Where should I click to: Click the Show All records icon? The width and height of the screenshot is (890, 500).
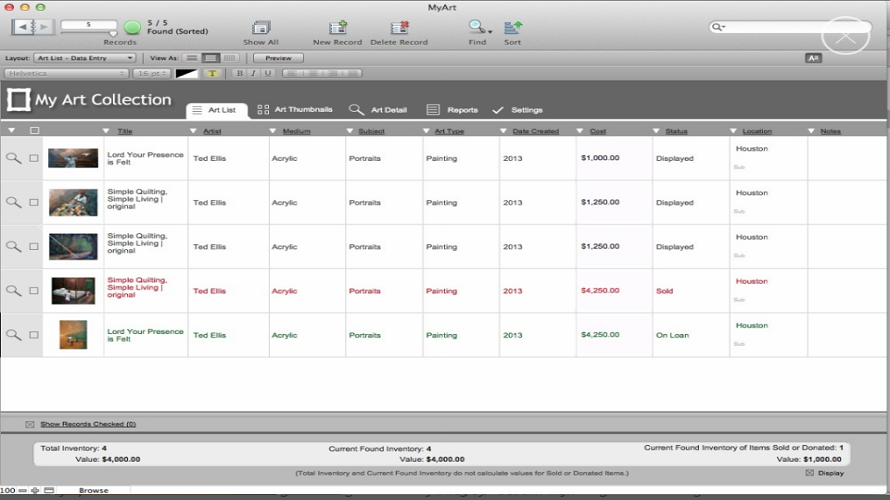click(x=261, y=27)
